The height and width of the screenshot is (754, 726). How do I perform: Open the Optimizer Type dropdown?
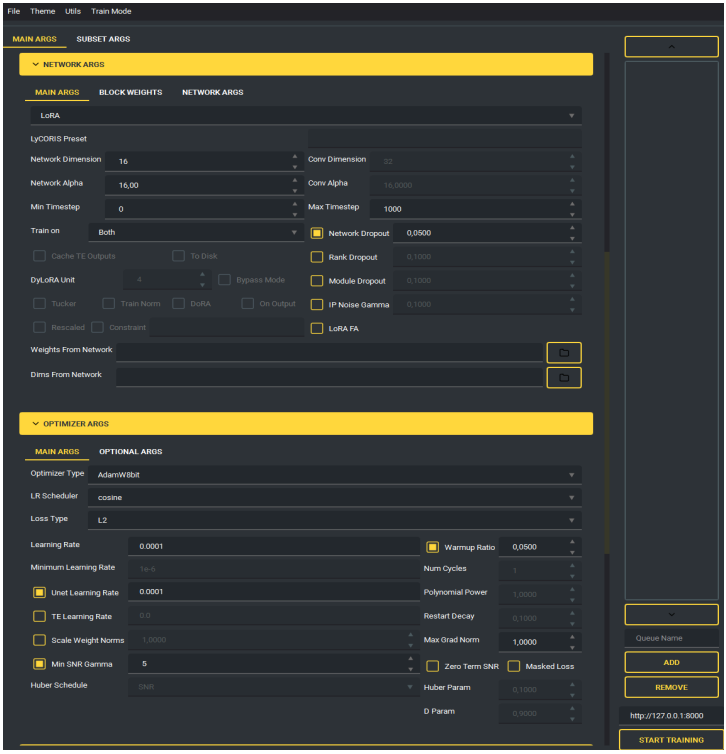332,474
